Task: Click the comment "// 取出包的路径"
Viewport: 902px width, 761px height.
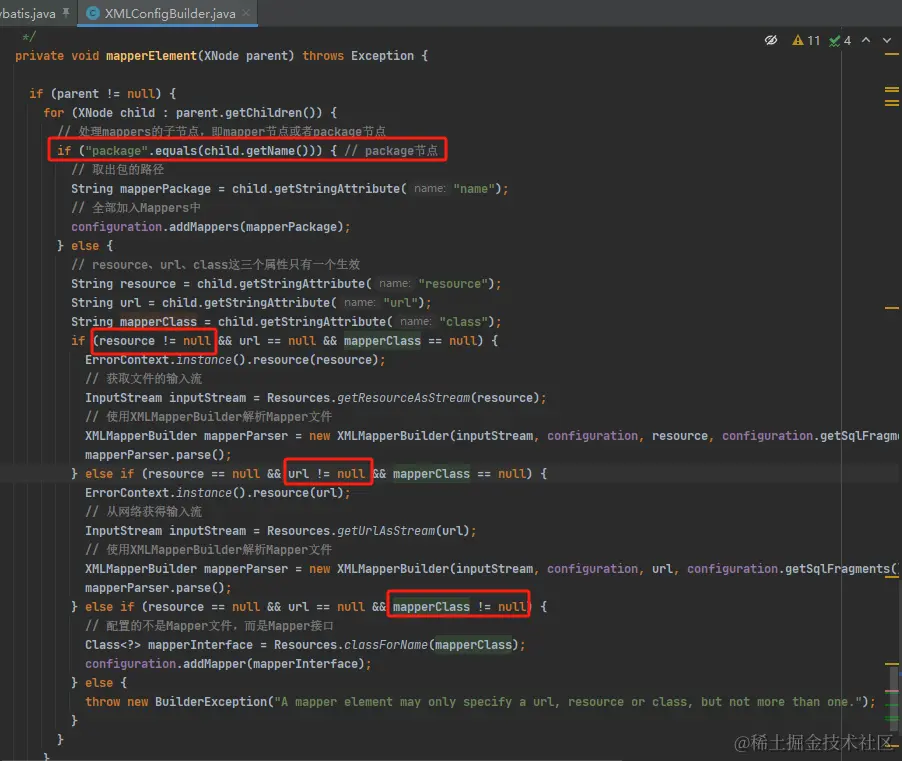Action: pyautogui.click(x=118, y=170)
